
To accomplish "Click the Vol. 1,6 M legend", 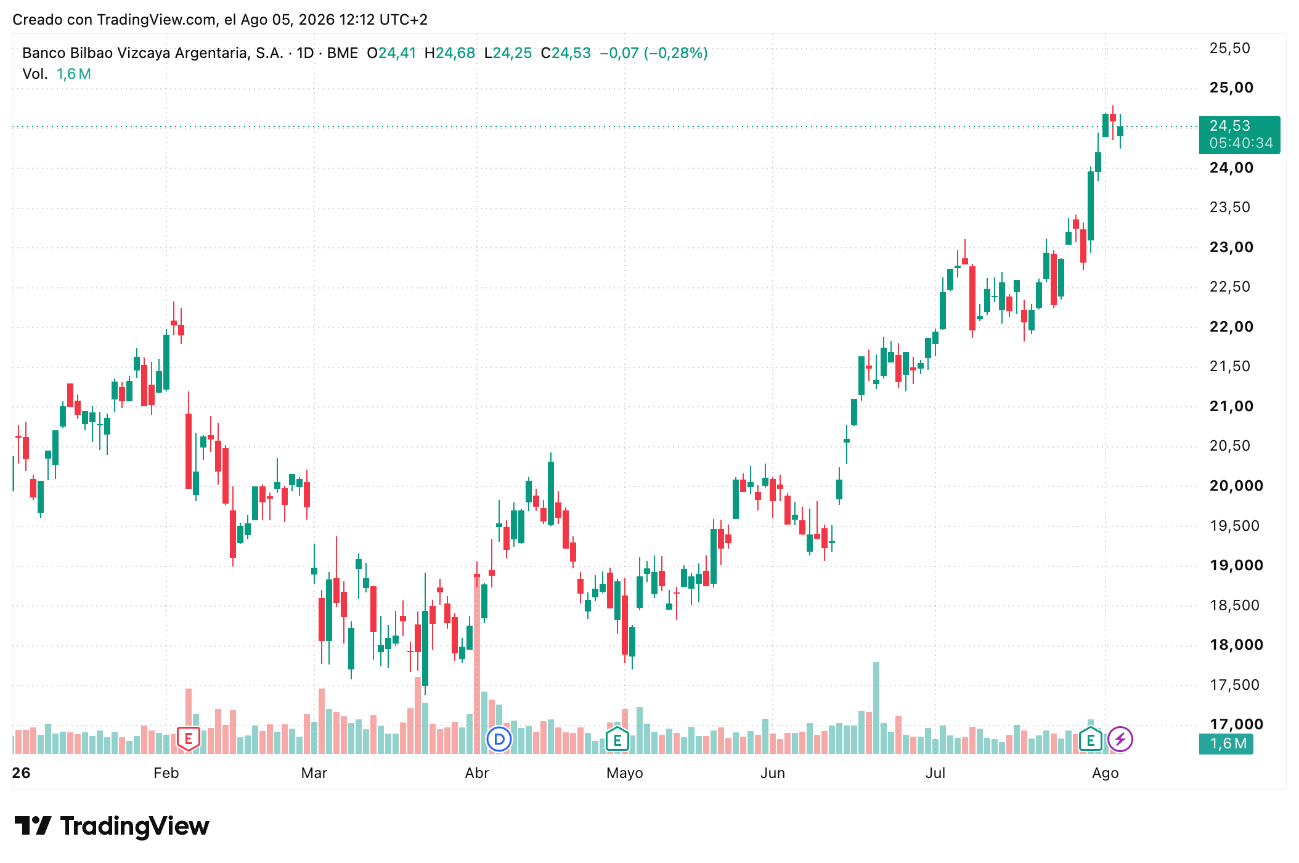I will [57, 74].
